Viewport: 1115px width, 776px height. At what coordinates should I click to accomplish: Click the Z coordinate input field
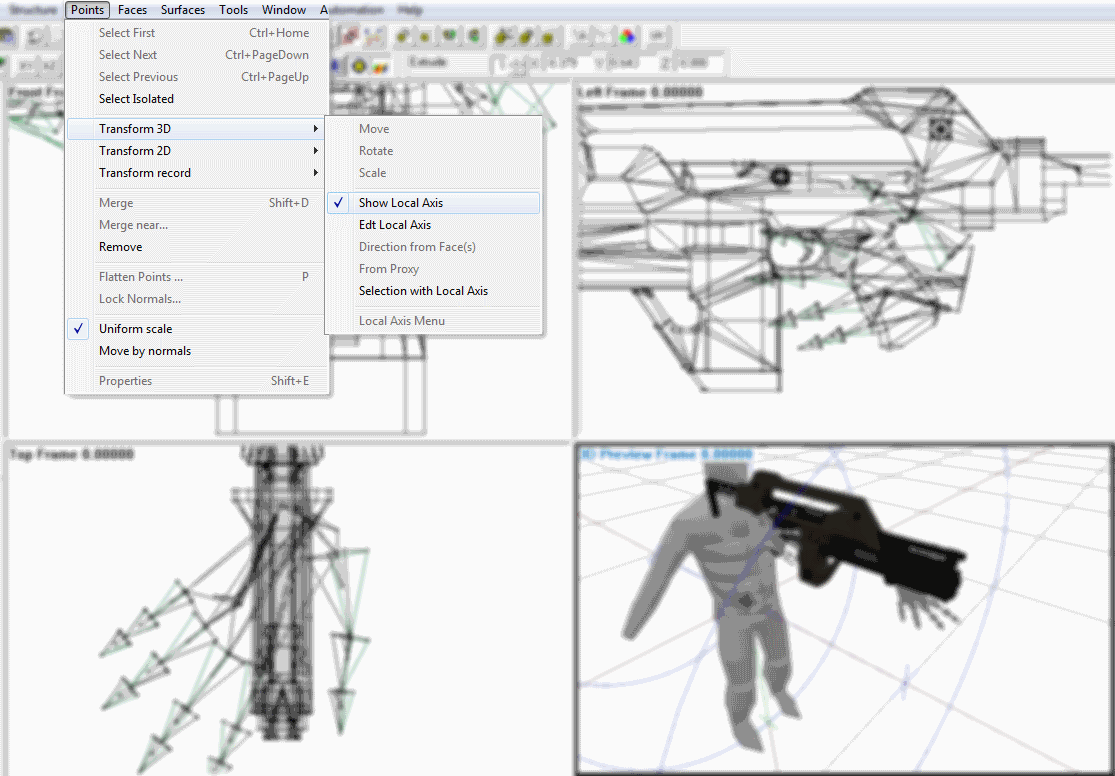pos(700,65)
